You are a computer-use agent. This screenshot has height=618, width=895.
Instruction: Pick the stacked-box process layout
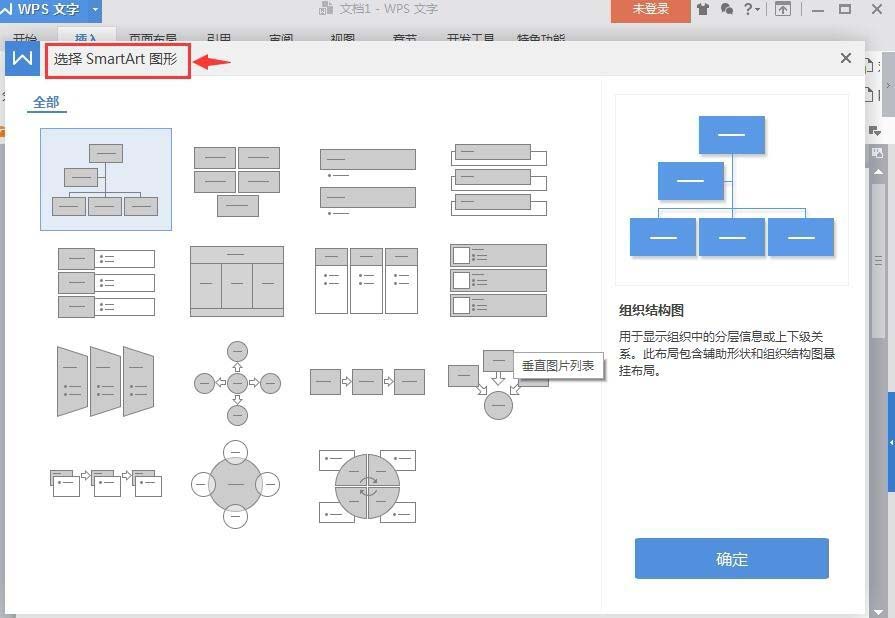click(x=106, y=483)
